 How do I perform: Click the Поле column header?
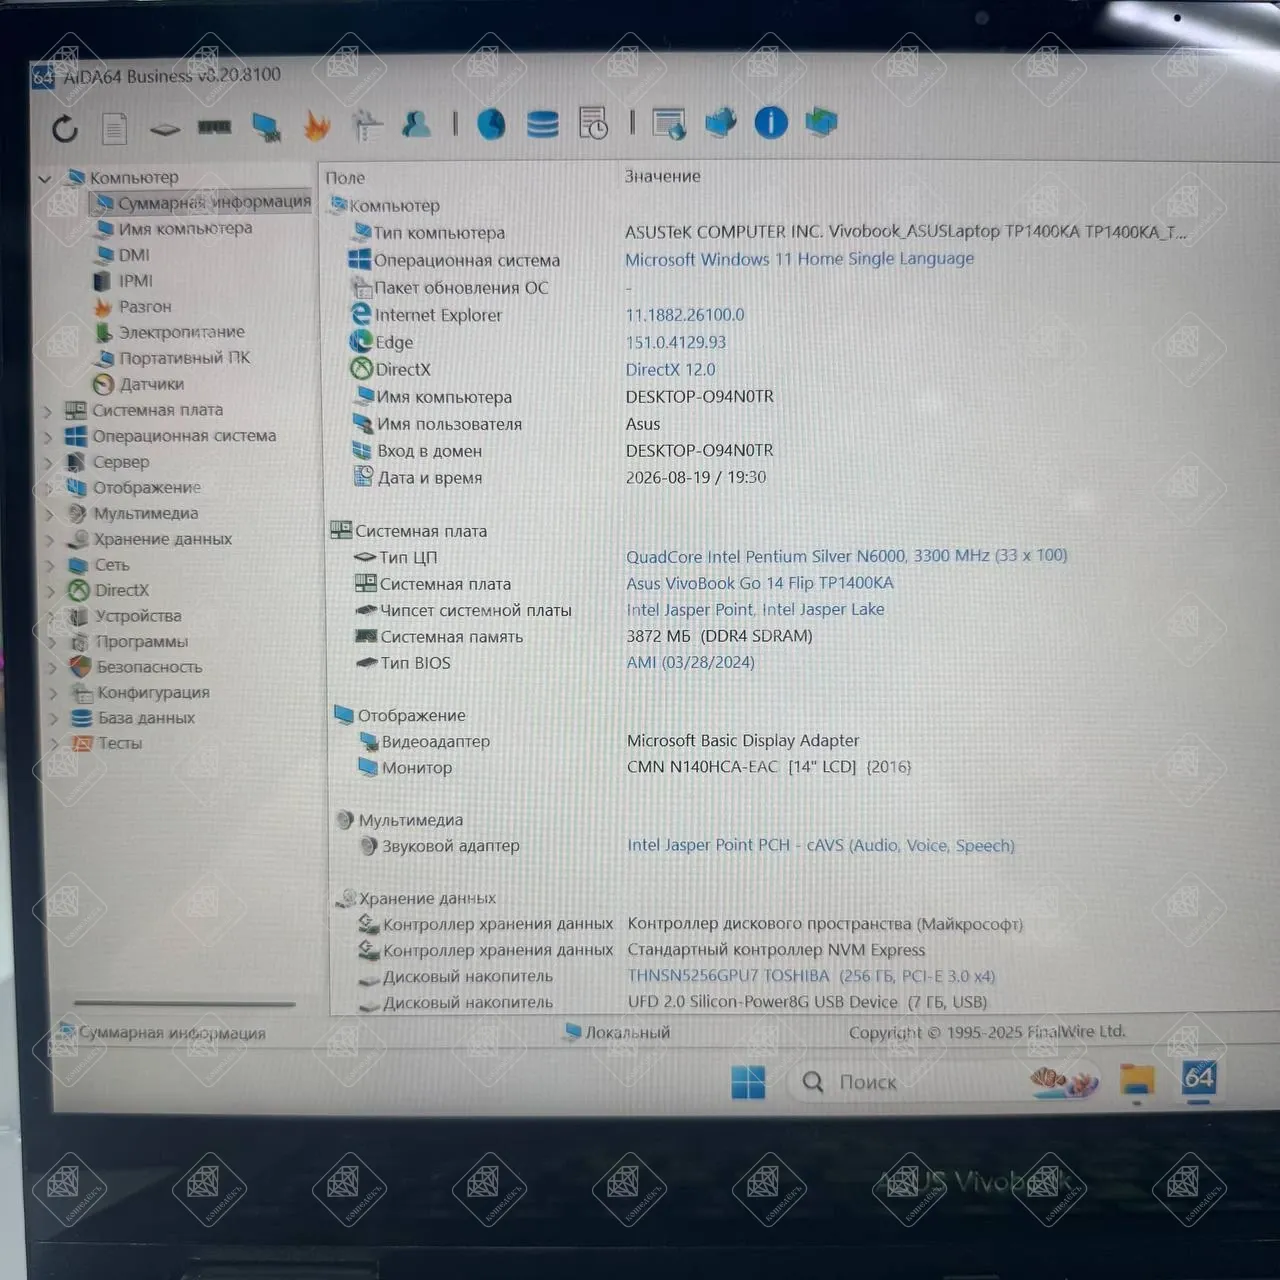[x=345, y=178]
